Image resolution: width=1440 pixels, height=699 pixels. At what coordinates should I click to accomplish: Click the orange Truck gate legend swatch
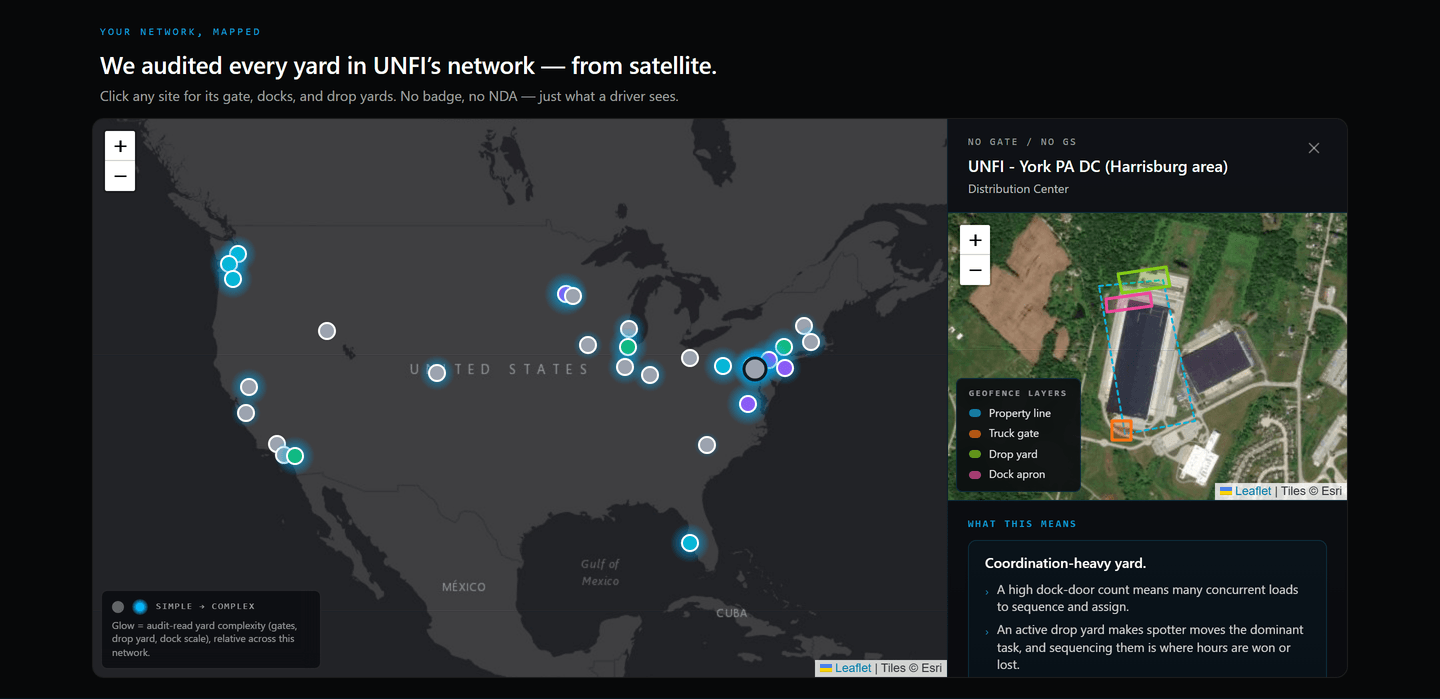pyautogui.click(x=975, y=434)
